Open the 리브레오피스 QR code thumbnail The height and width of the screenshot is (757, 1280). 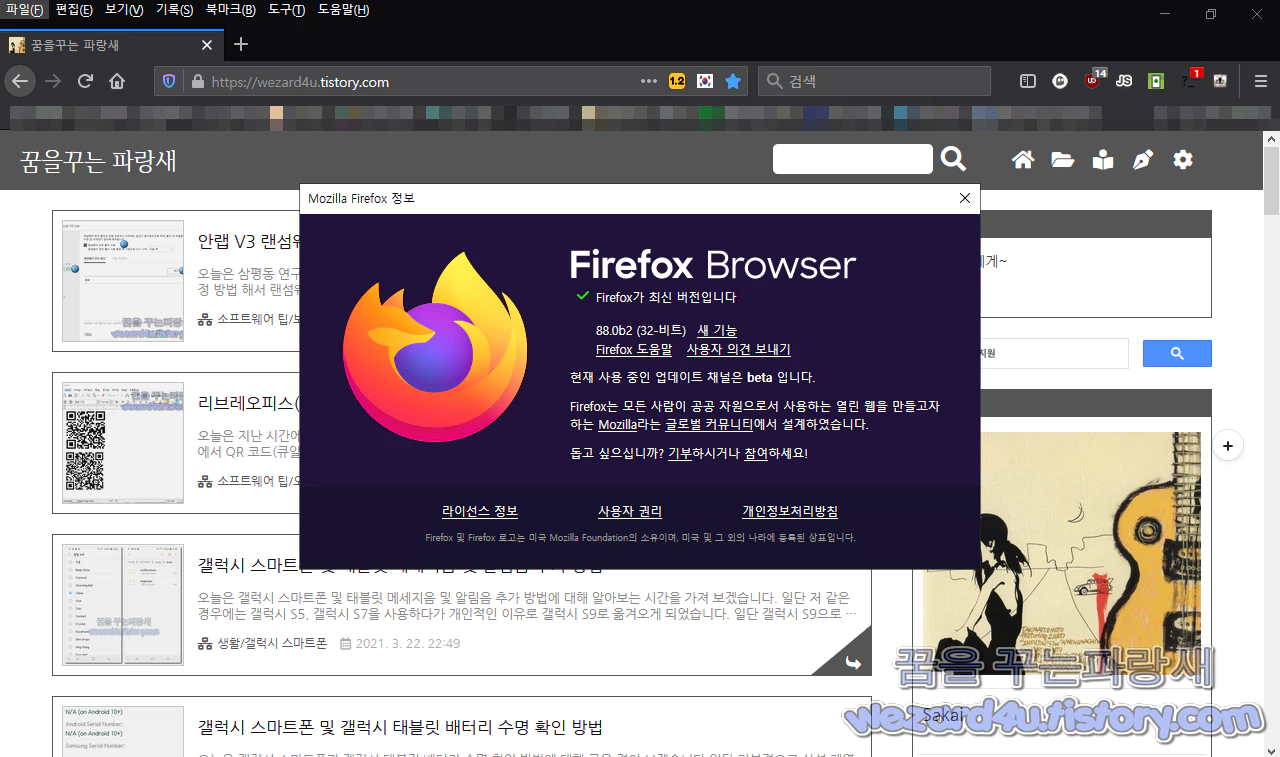123,443
